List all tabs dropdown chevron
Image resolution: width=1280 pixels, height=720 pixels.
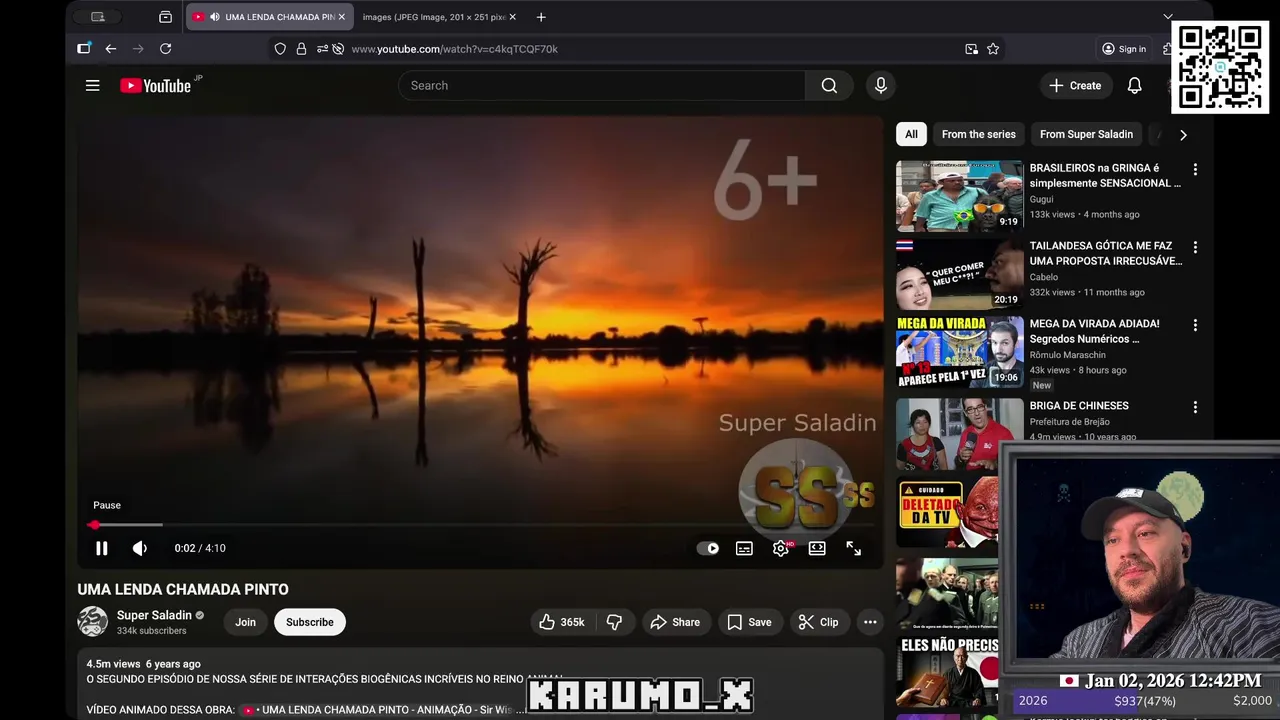1167,17
